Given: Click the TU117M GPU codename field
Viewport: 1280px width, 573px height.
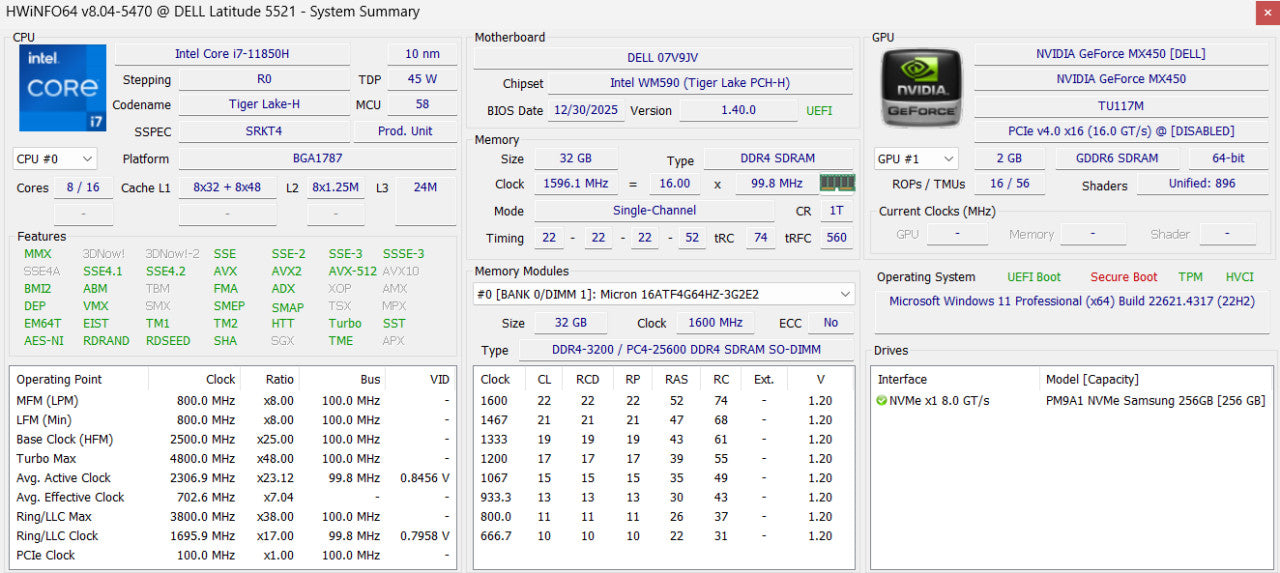Looking at the screenshot, I should (1121, 105).
